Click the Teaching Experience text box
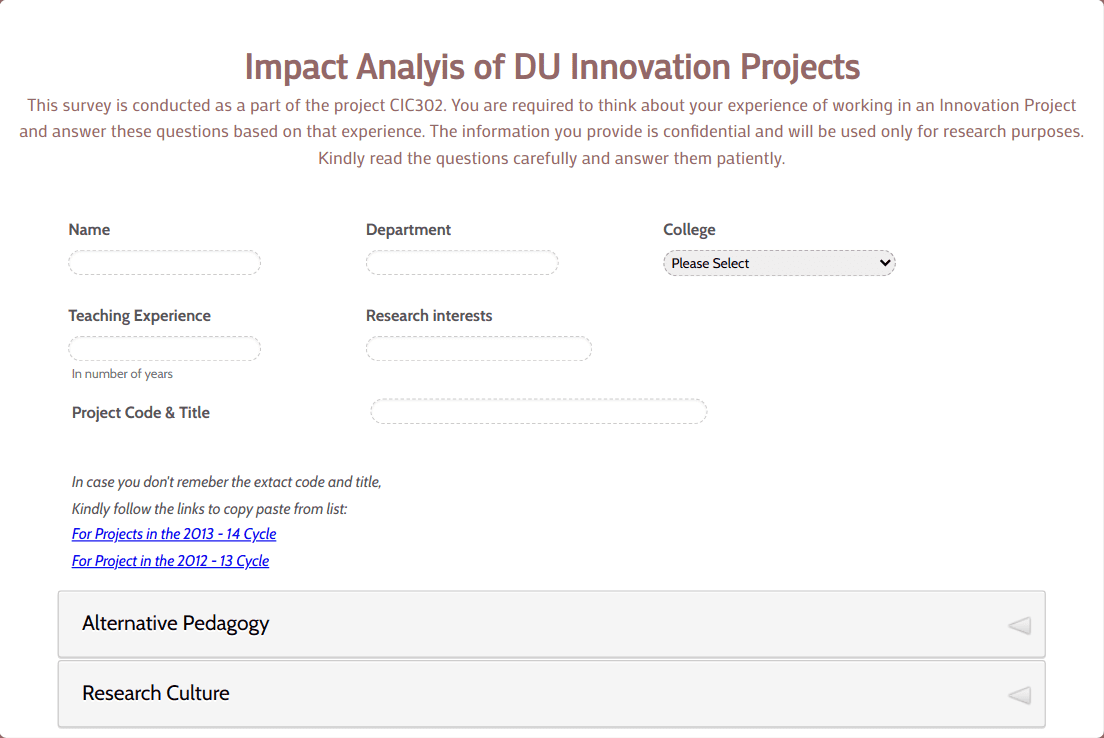 (x=164, y=348)
